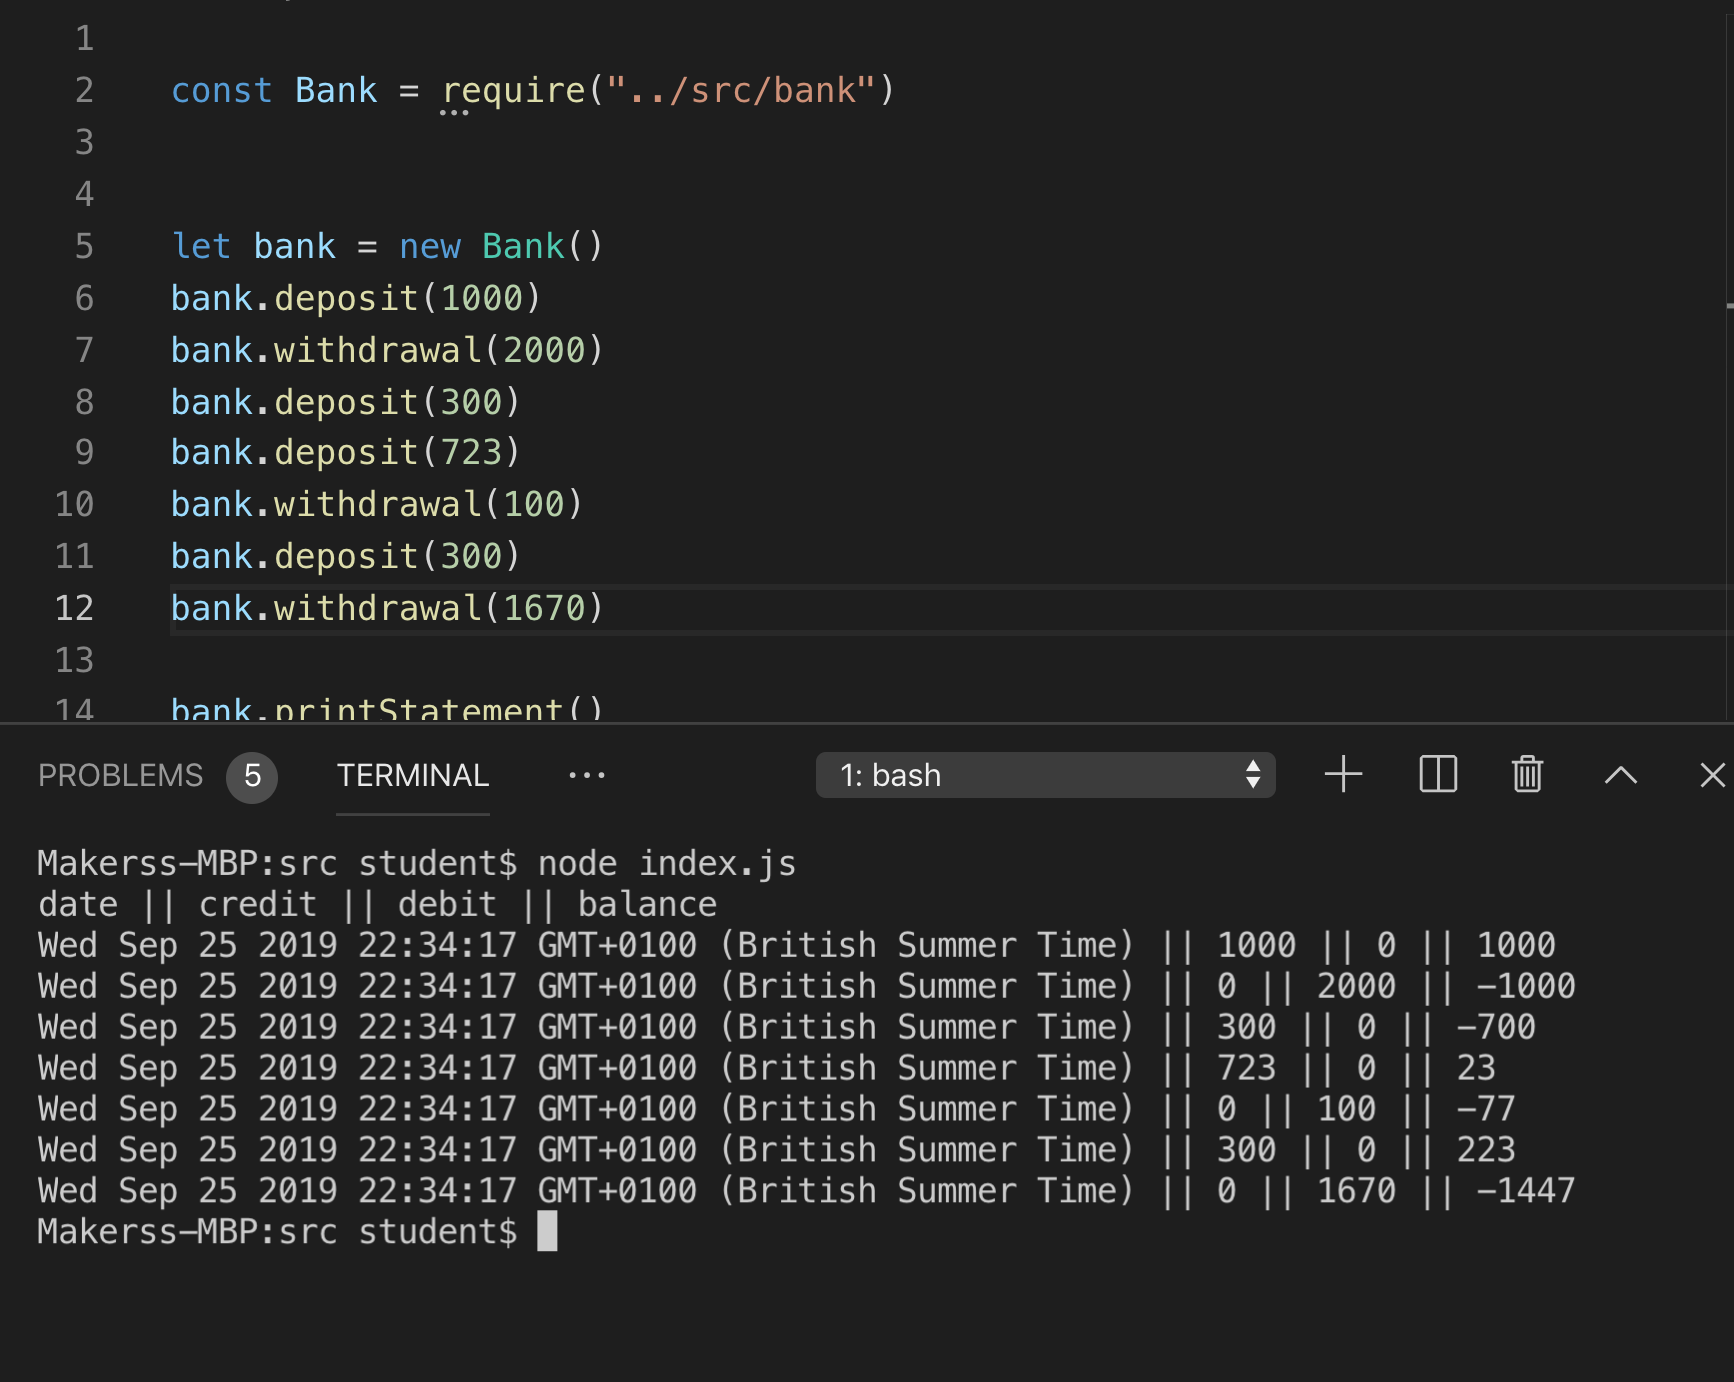Viewport: 1734px width, 1382px height.
Task: Click on bank.withdrawal(2000) line
Action: (x=387, y=350)
